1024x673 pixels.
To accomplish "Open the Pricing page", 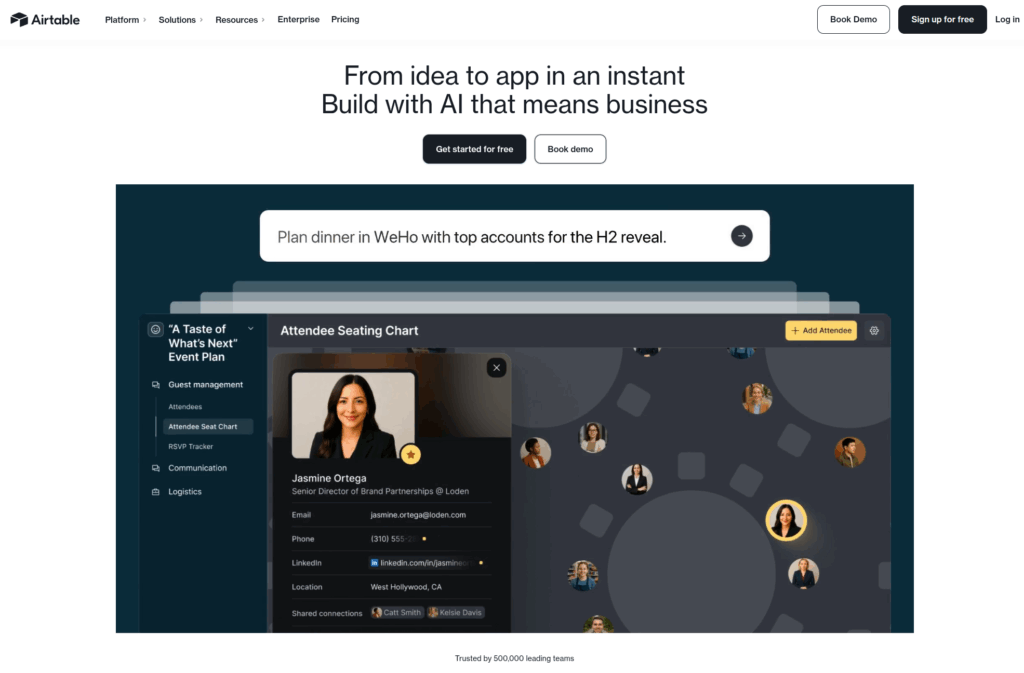I will (345, 20).
